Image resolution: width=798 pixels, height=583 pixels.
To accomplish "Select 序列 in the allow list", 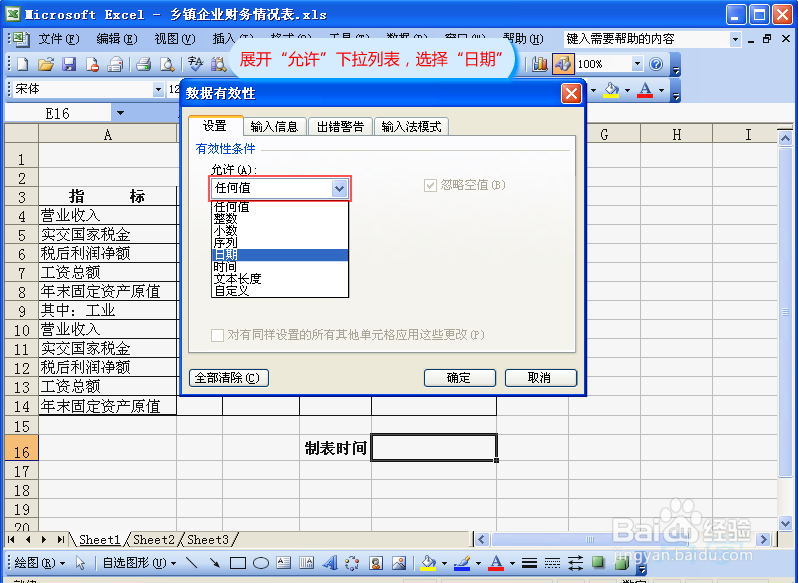I will point(280,243).
